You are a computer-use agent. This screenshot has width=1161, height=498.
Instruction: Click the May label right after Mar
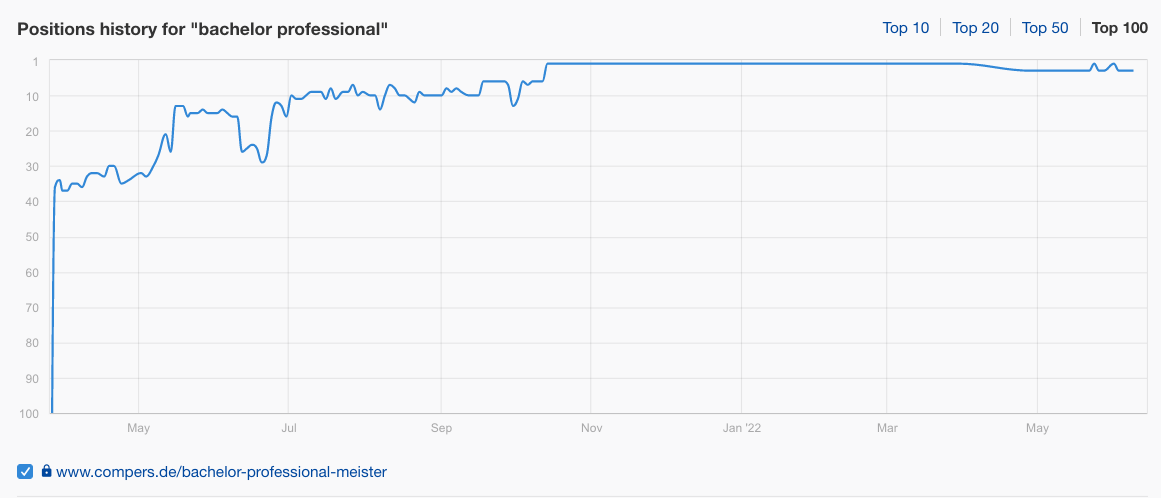click(x=1037, y=428)
